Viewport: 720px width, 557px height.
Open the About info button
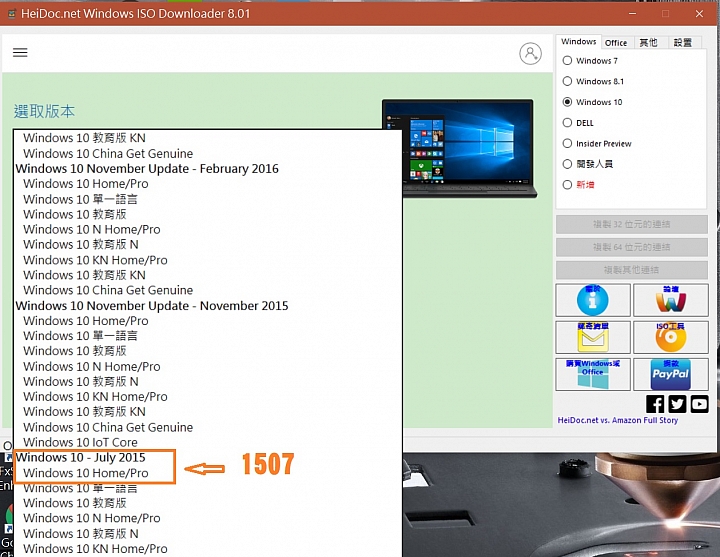click(593, 300)
